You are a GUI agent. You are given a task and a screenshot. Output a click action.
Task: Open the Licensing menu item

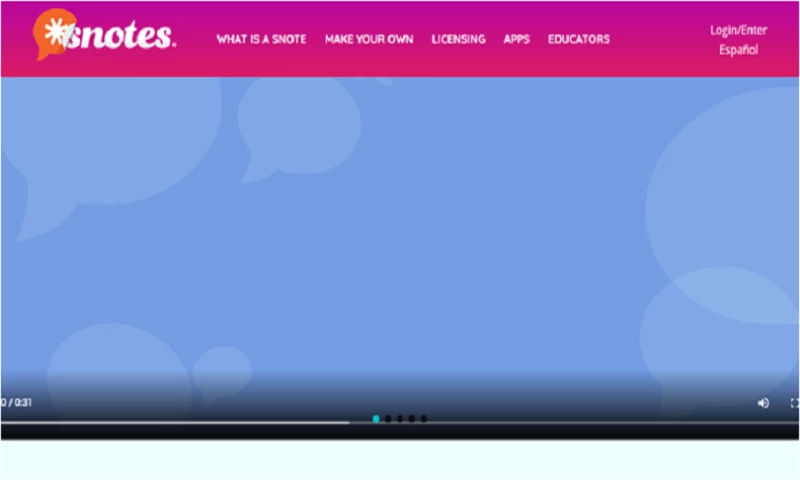[458, 39]
